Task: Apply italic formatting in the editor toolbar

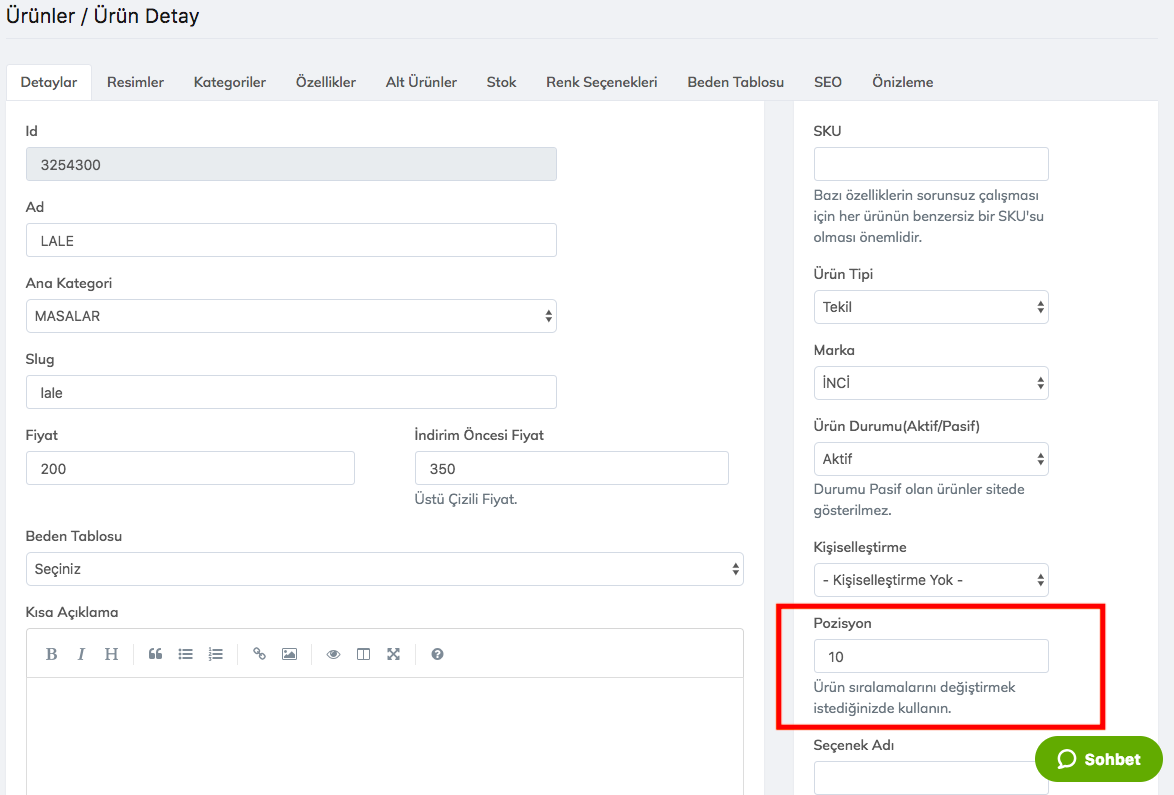Action: pyautogui.click(x=81, y=654)
